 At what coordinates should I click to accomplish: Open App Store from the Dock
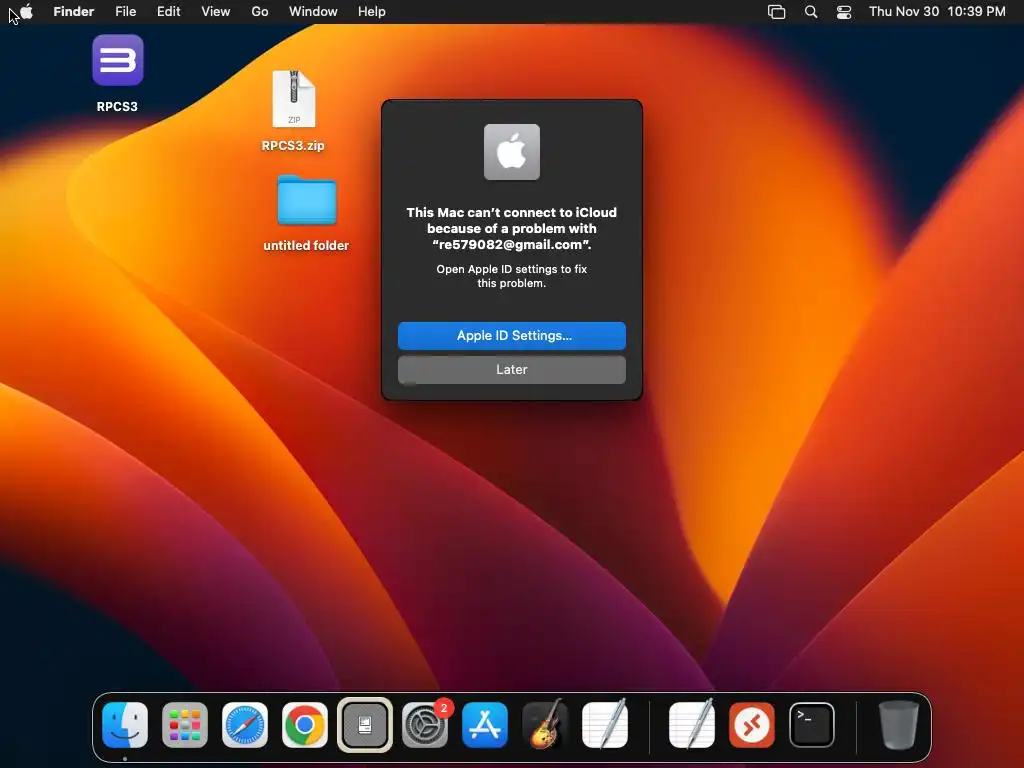485,725
